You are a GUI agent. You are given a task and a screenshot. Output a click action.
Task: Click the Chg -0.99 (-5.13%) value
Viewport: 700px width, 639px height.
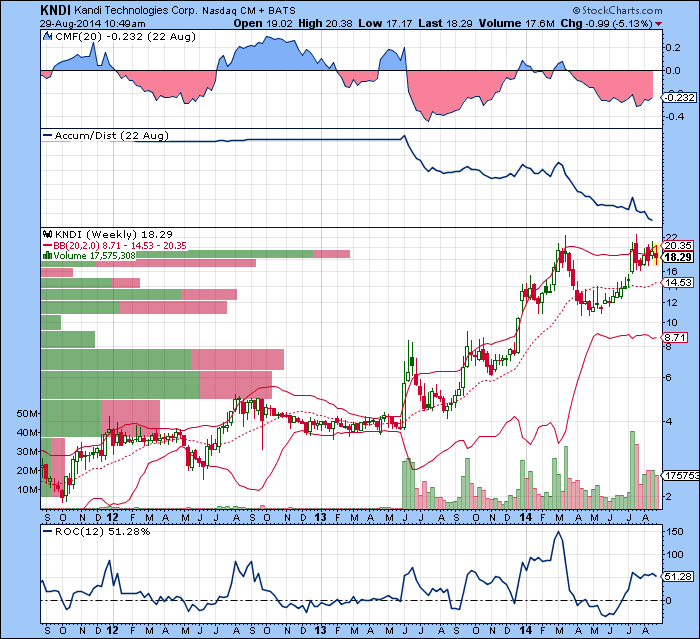[x=606, y=23]
